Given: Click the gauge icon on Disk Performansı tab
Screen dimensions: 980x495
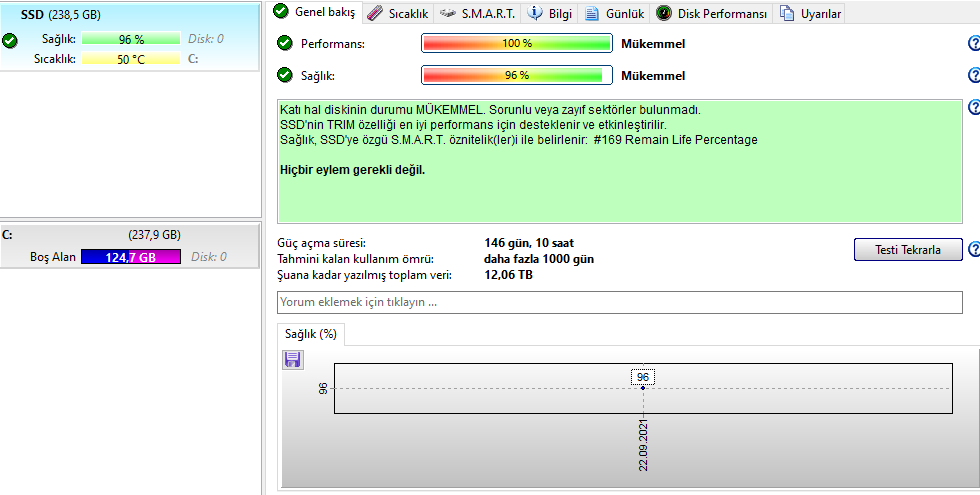Looking at the screenshot, I should (x=664, y=13).
